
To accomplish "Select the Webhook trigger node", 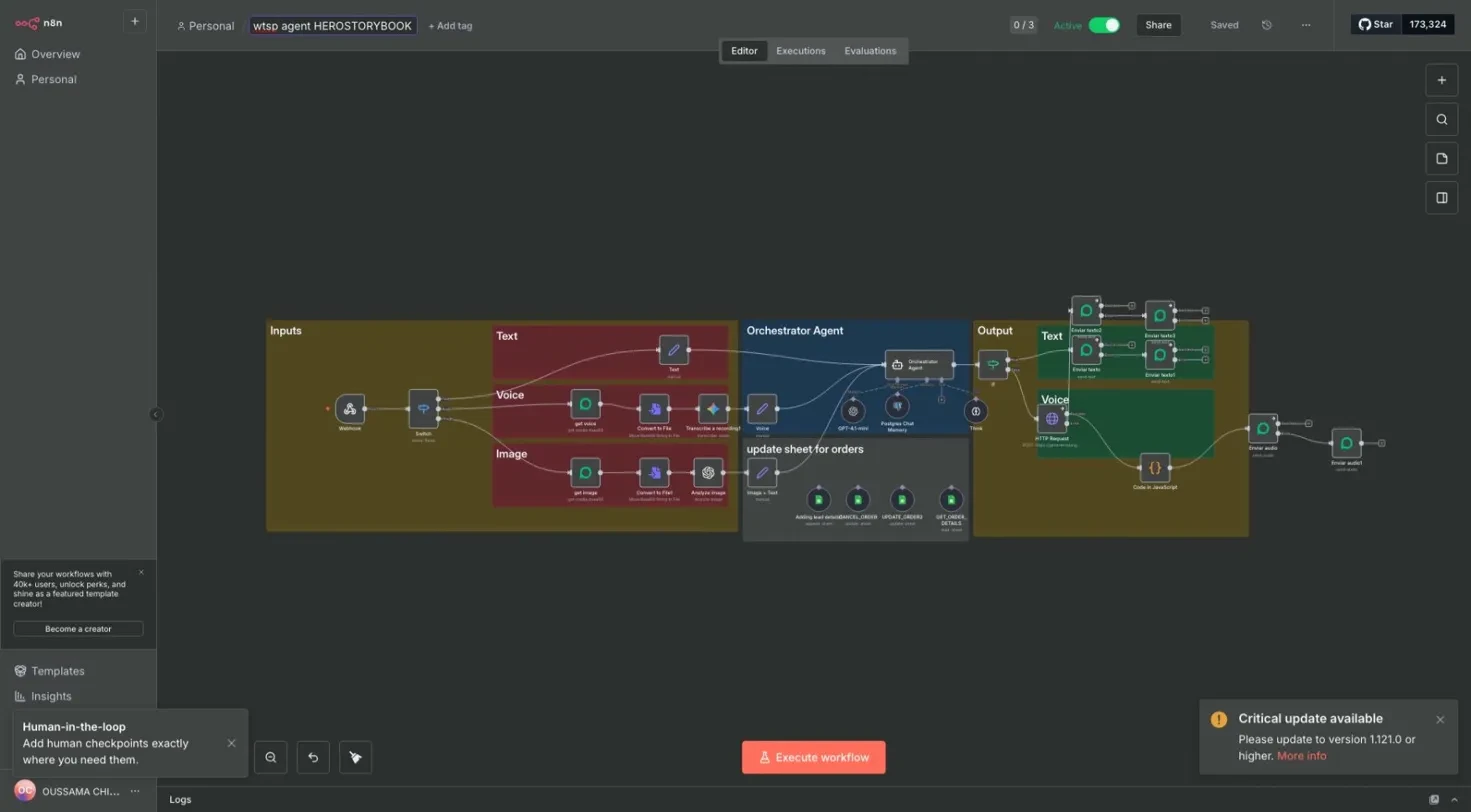I will click(349, 408).
